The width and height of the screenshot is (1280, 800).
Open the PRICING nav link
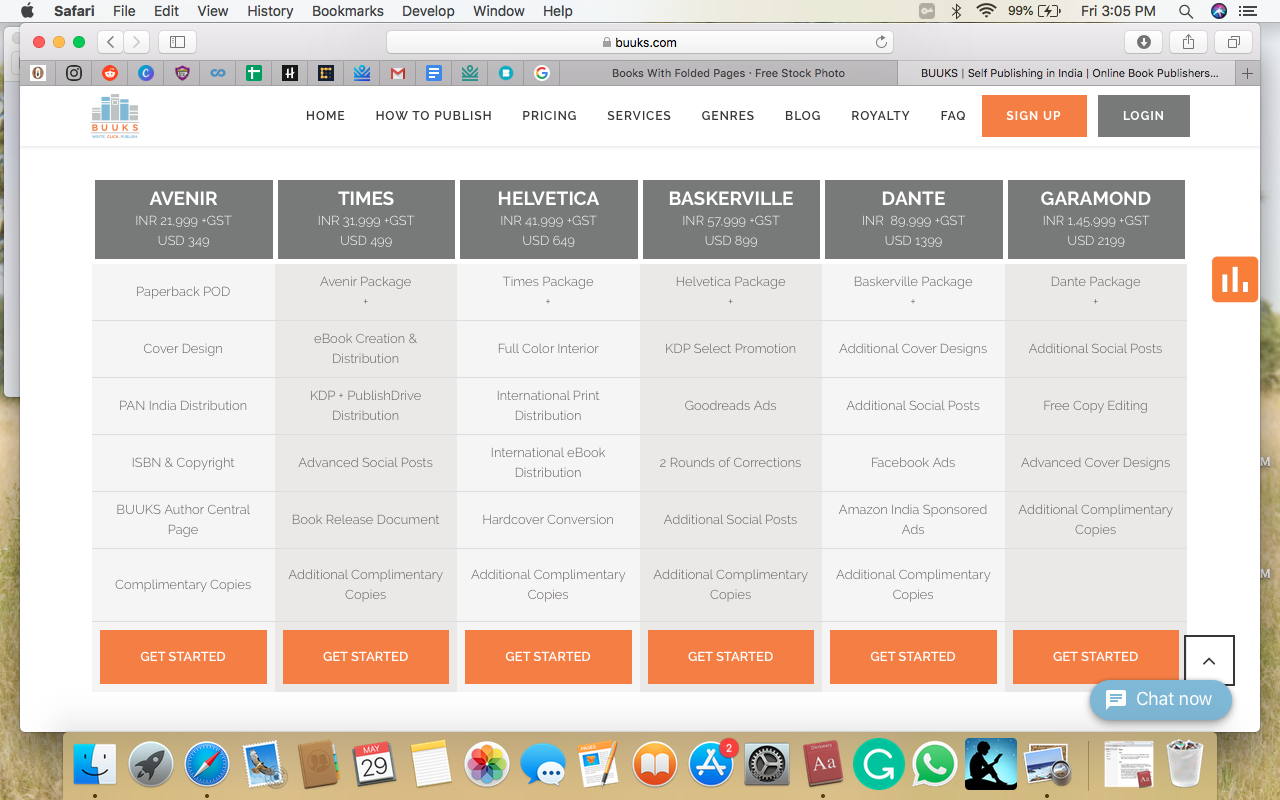(549, 116)
